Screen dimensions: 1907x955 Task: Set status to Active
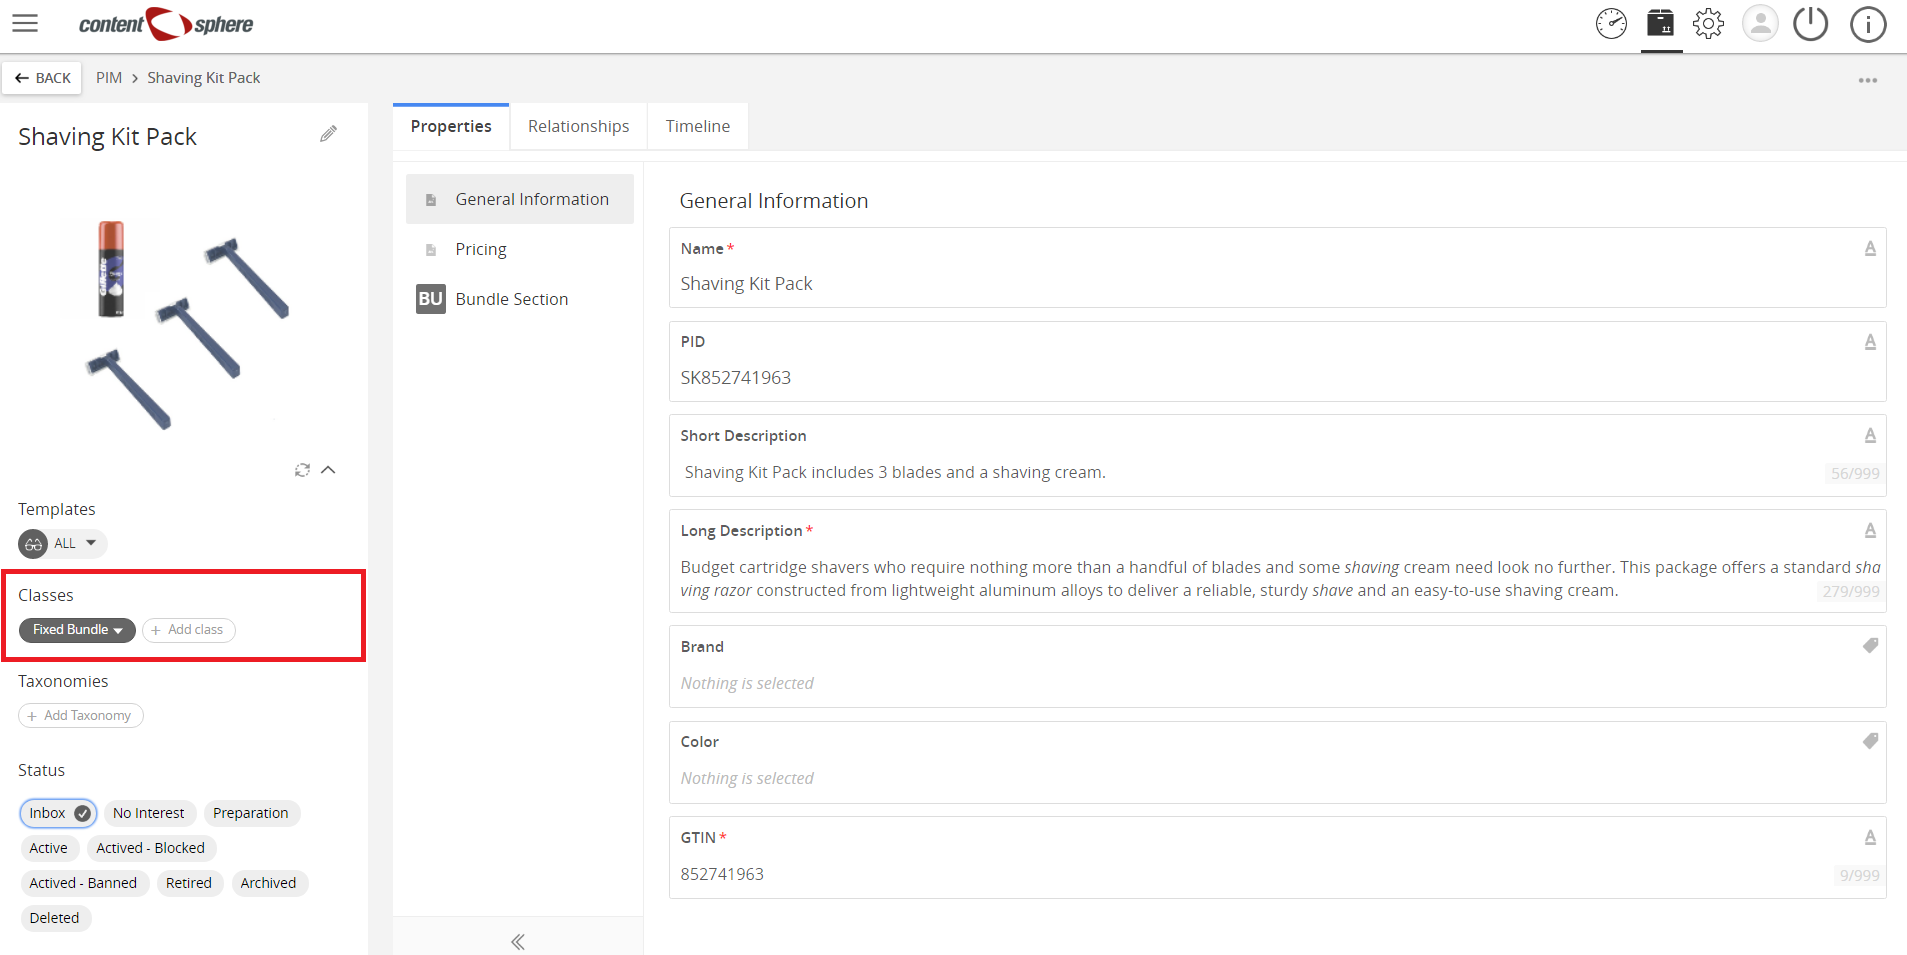click(x=48, y=848)
